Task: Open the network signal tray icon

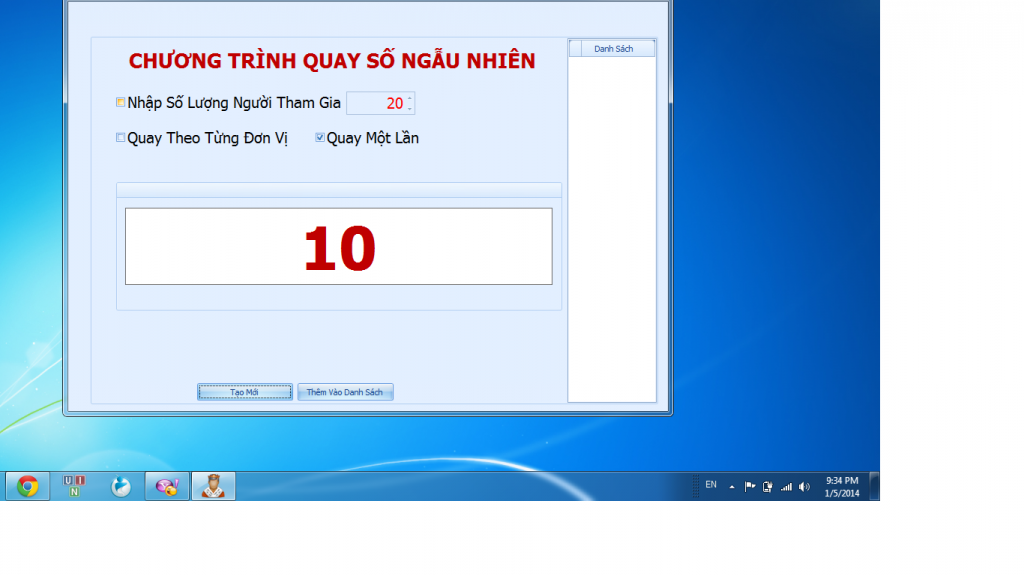Action: [x=786, y=487]
